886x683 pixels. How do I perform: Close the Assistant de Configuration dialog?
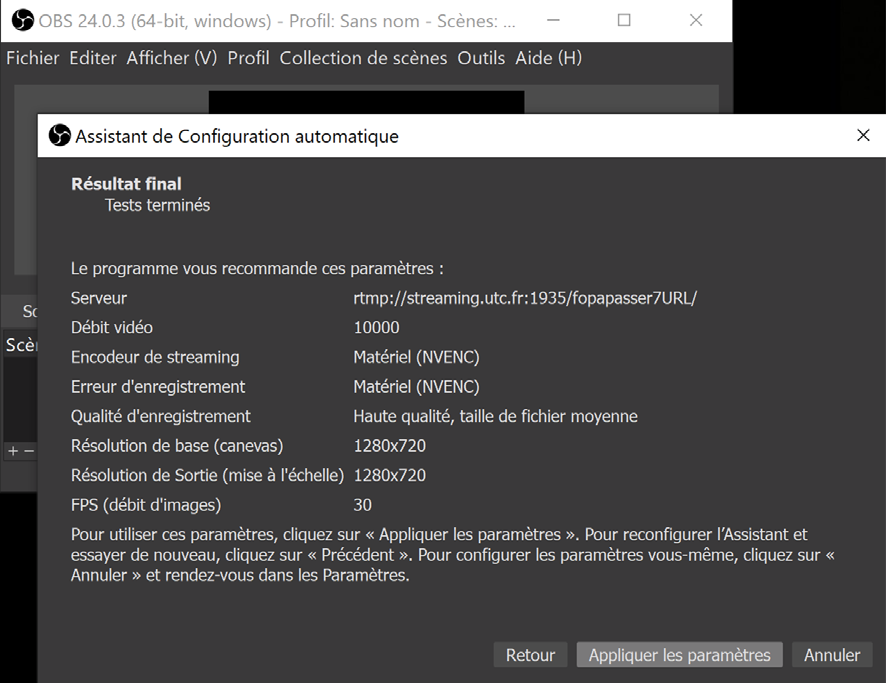point(863,135)
